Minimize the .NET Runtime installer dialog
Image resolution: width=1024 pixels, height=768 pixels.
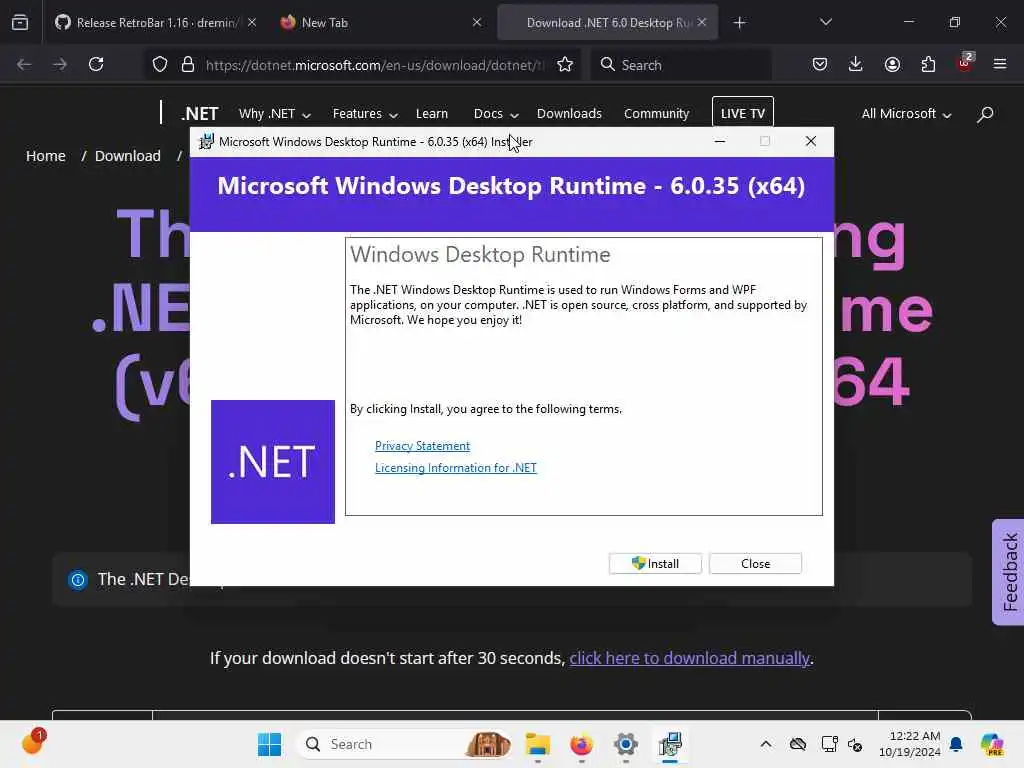click(x=720, y=141)
